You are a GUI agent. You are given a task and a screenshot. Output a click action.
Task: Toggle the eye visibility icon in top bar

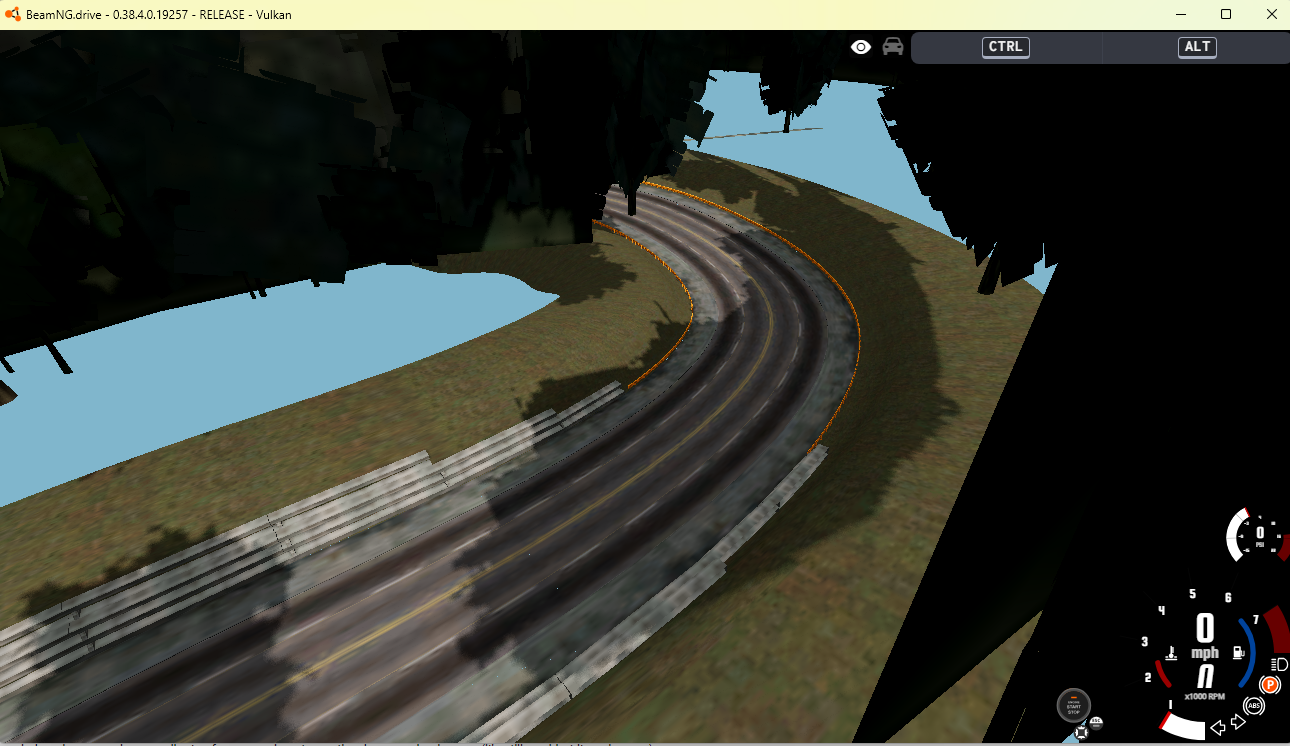coord(861,47)
